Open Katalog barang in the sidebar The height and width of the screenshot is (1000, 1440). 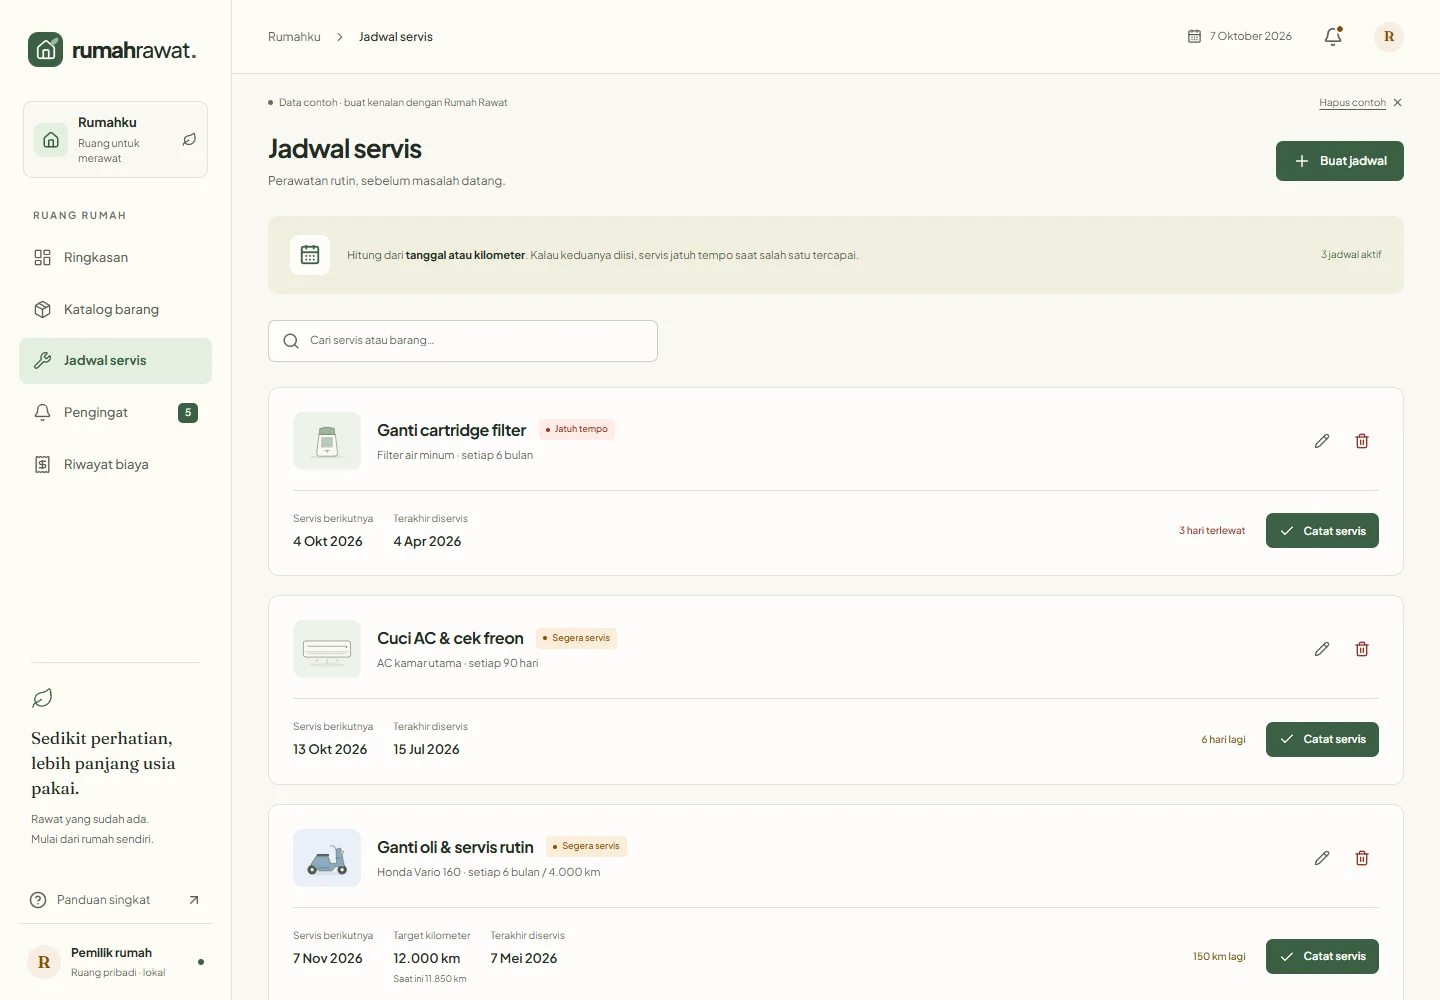click(115, 309)
